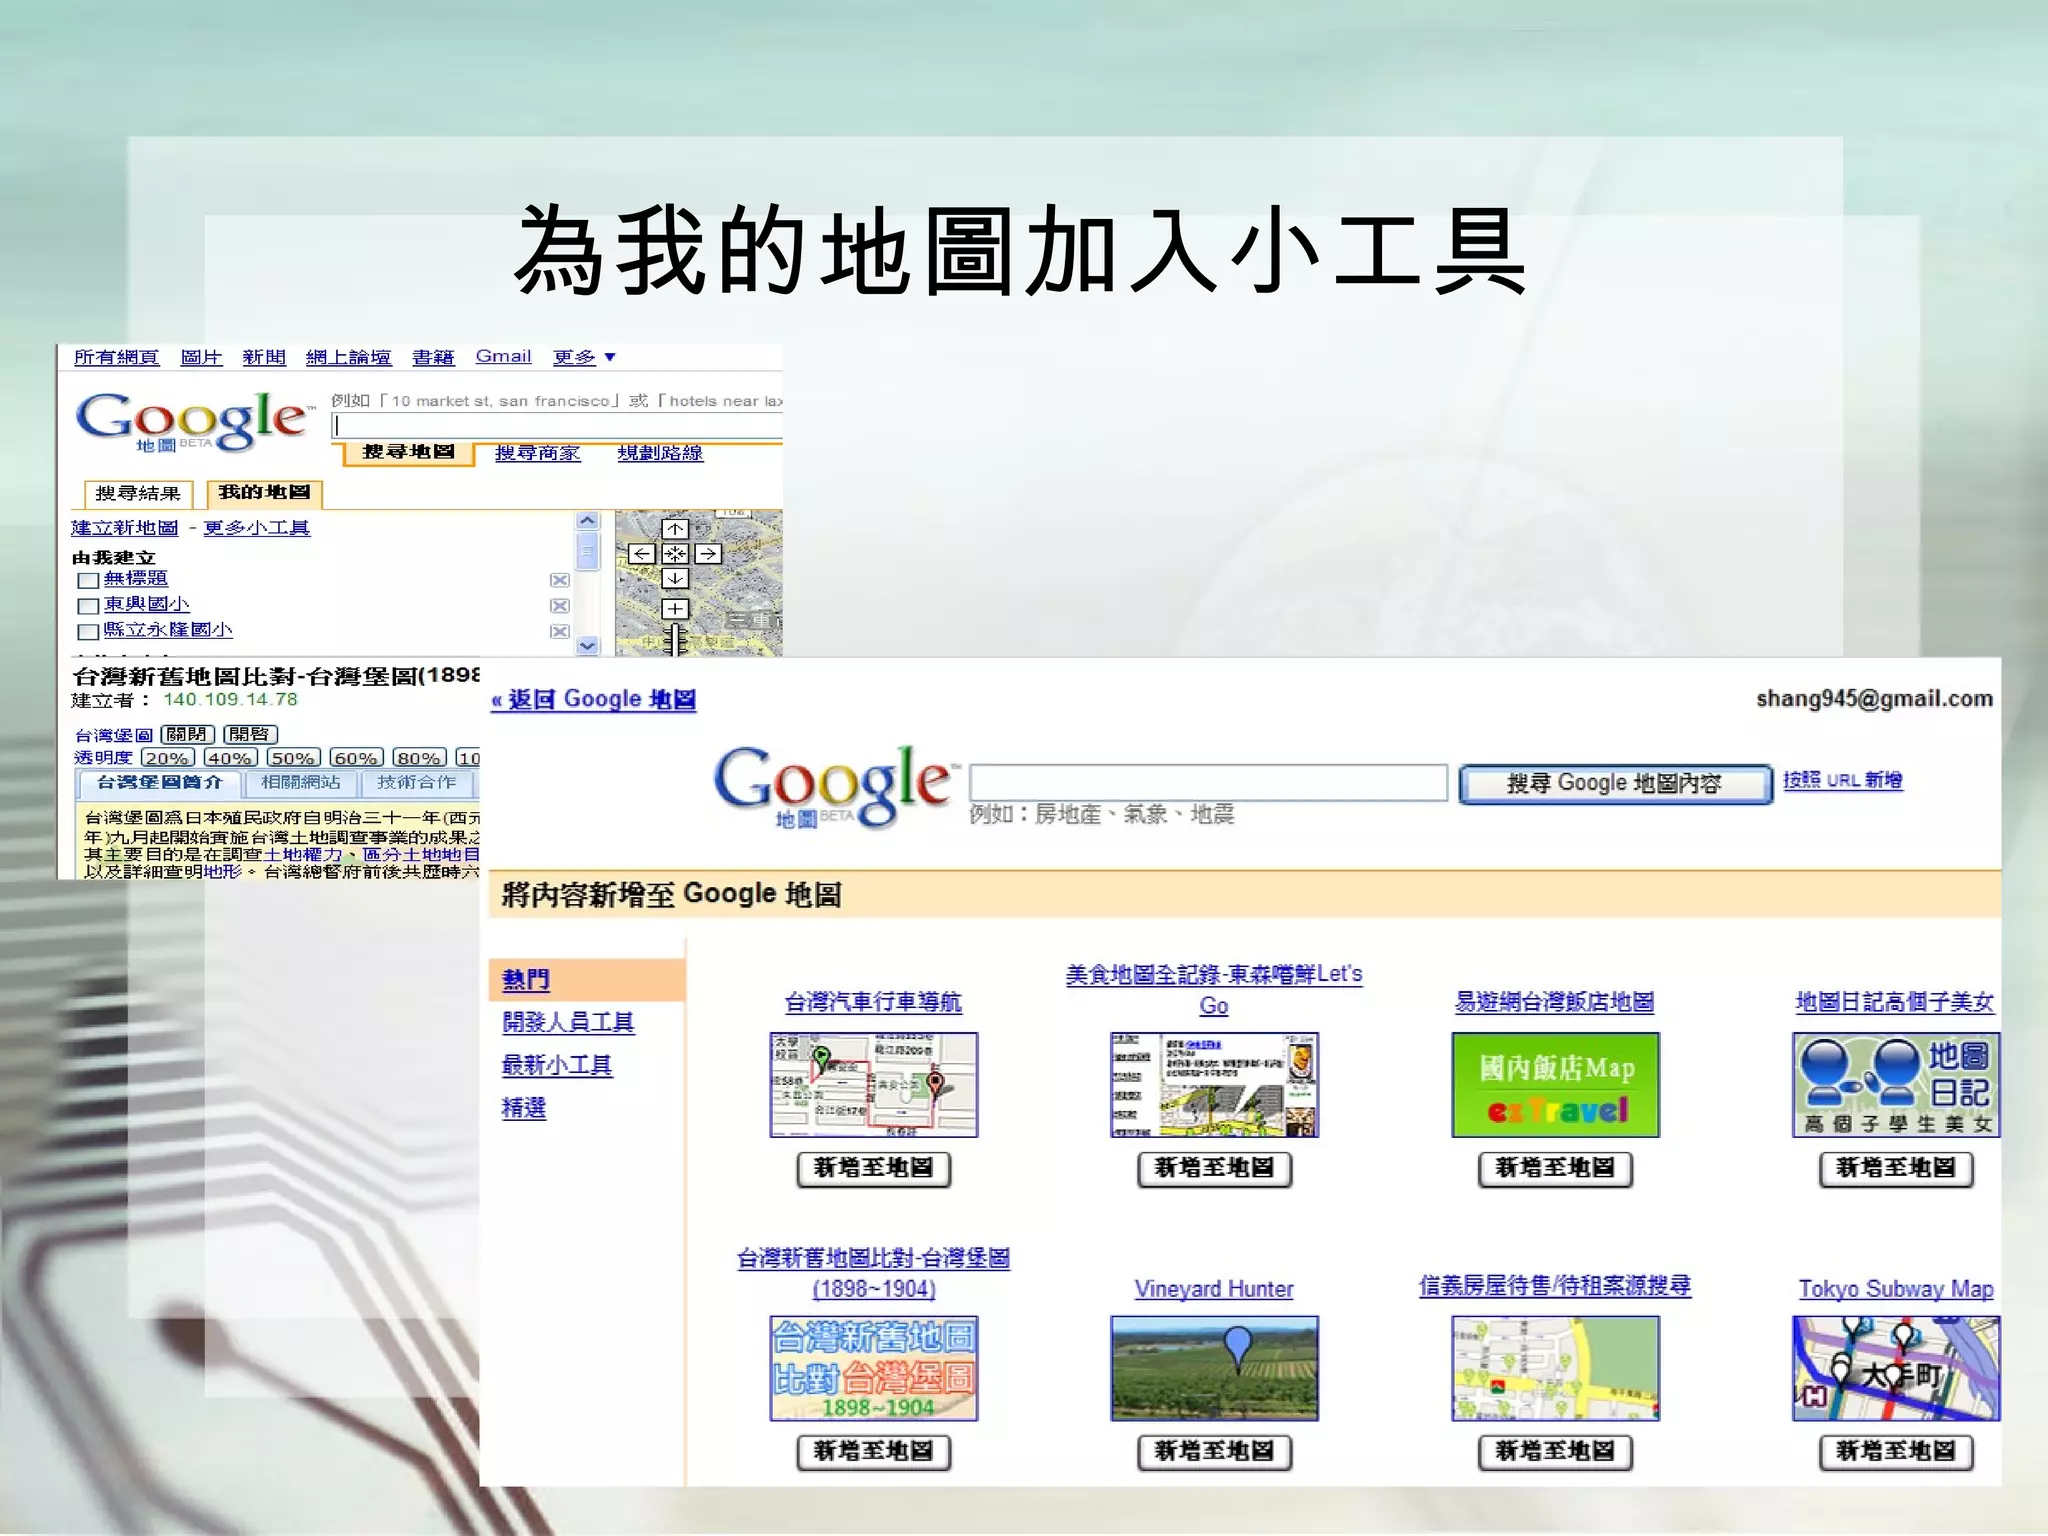Check the 無標題 map checkbox
This screenshot has height=1536, width=2048.
tap(88, 581)
